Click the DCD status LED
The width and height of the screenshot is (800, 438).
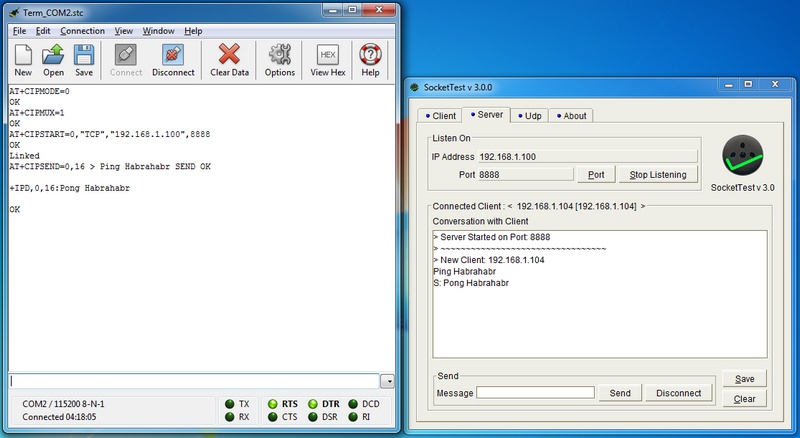353,404
